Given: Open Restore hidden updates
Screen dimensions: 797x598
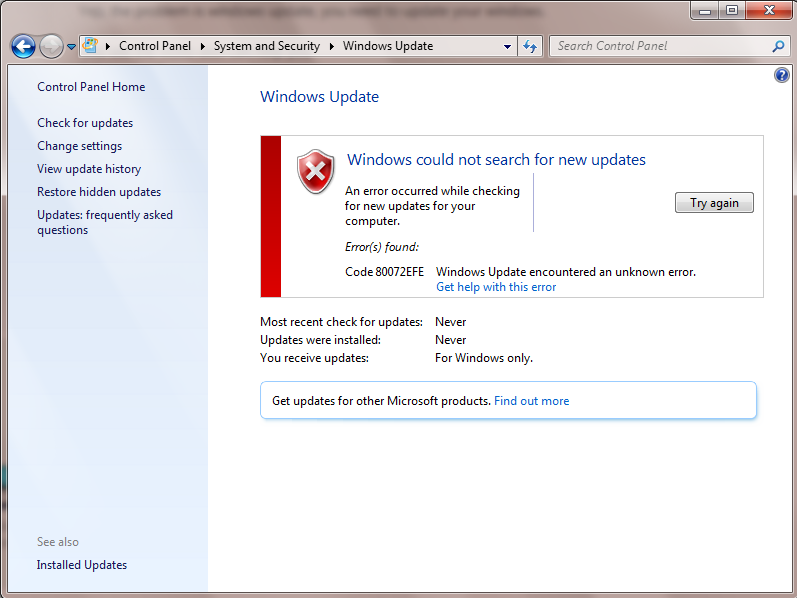Looking at the screenshot, I should 99,192.
